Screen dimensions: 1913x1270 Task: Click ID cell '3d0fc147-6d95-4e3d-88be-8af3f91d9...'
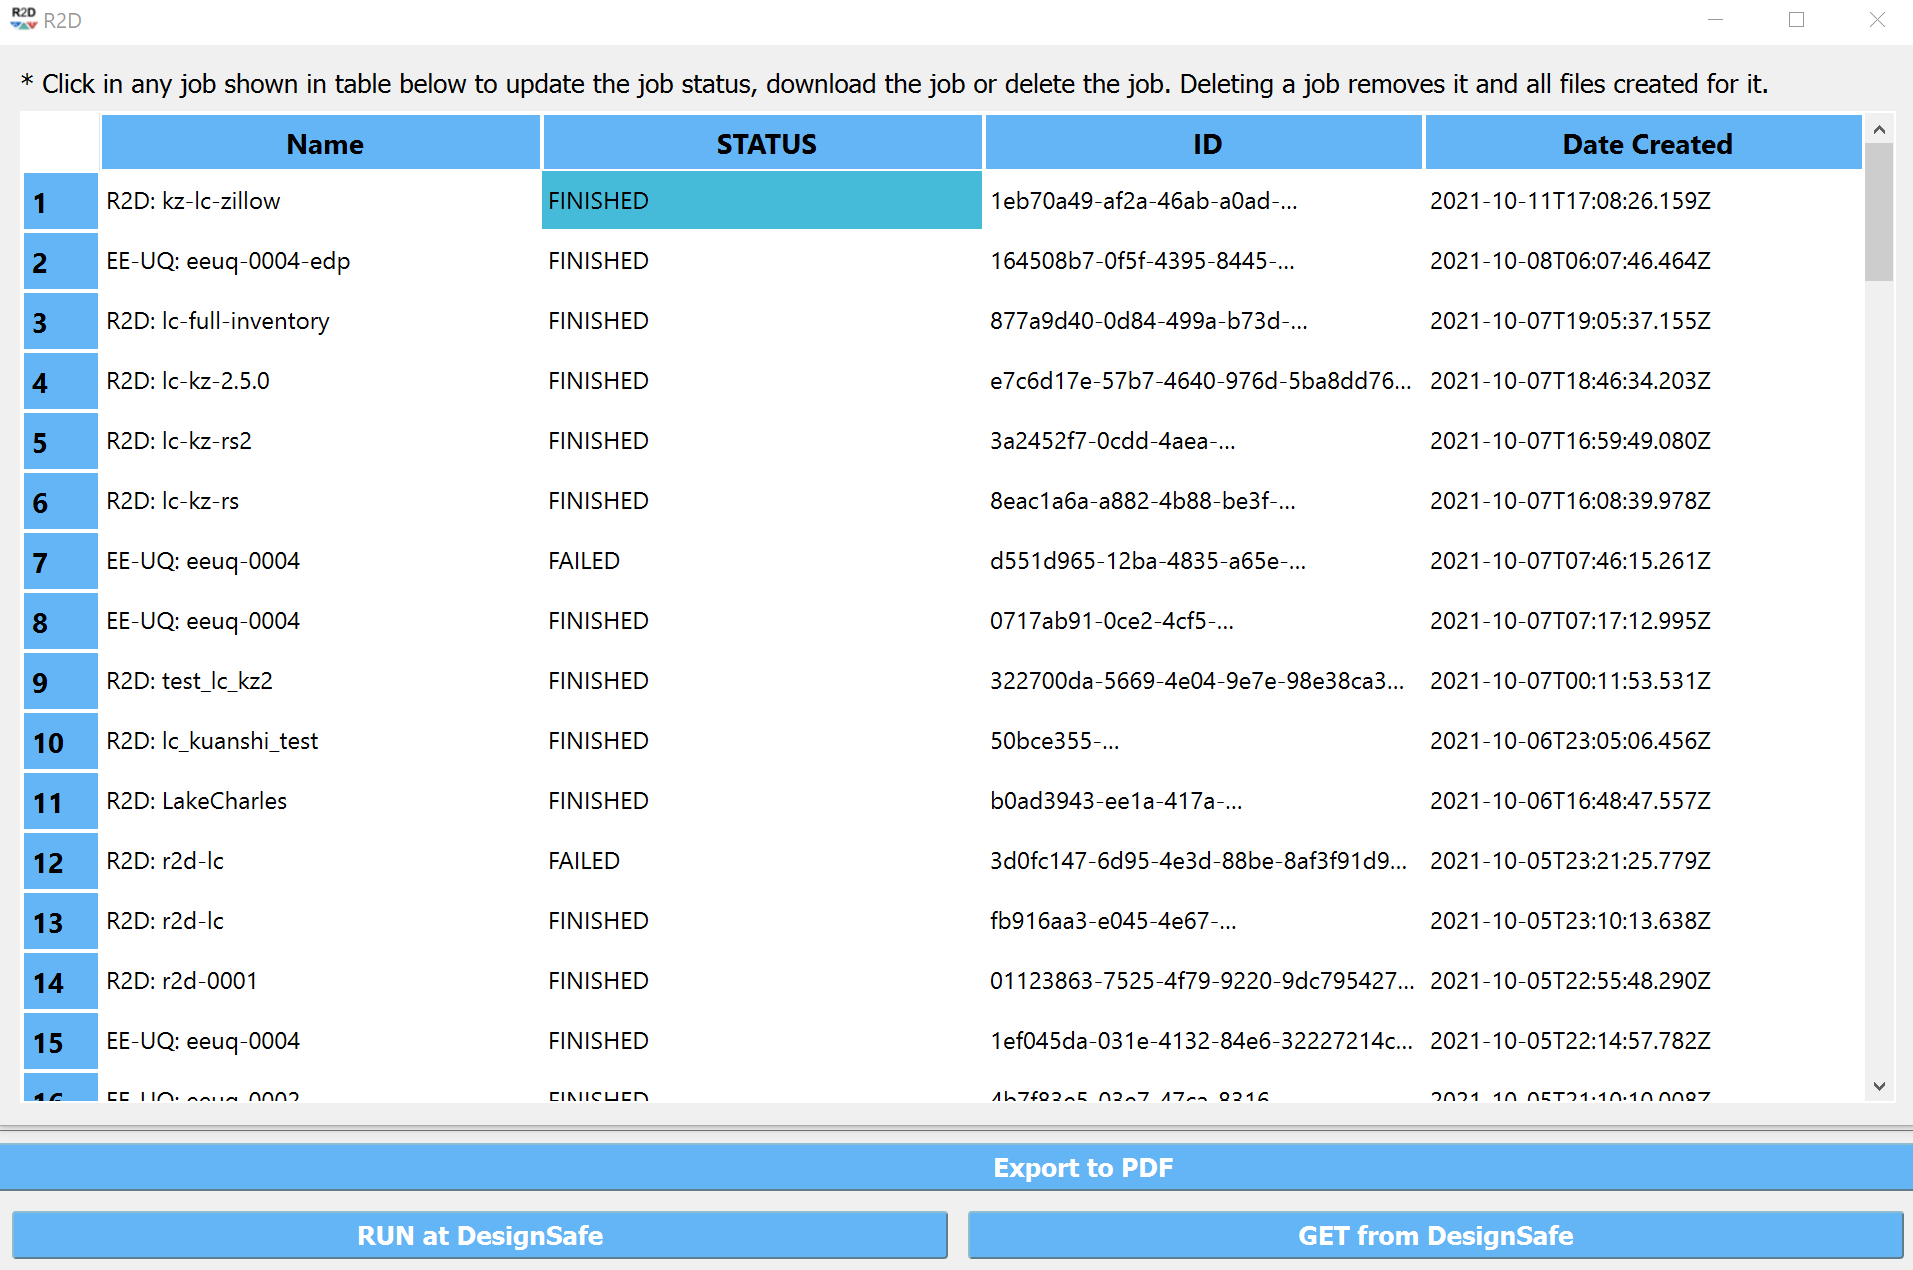(1199, 861)
